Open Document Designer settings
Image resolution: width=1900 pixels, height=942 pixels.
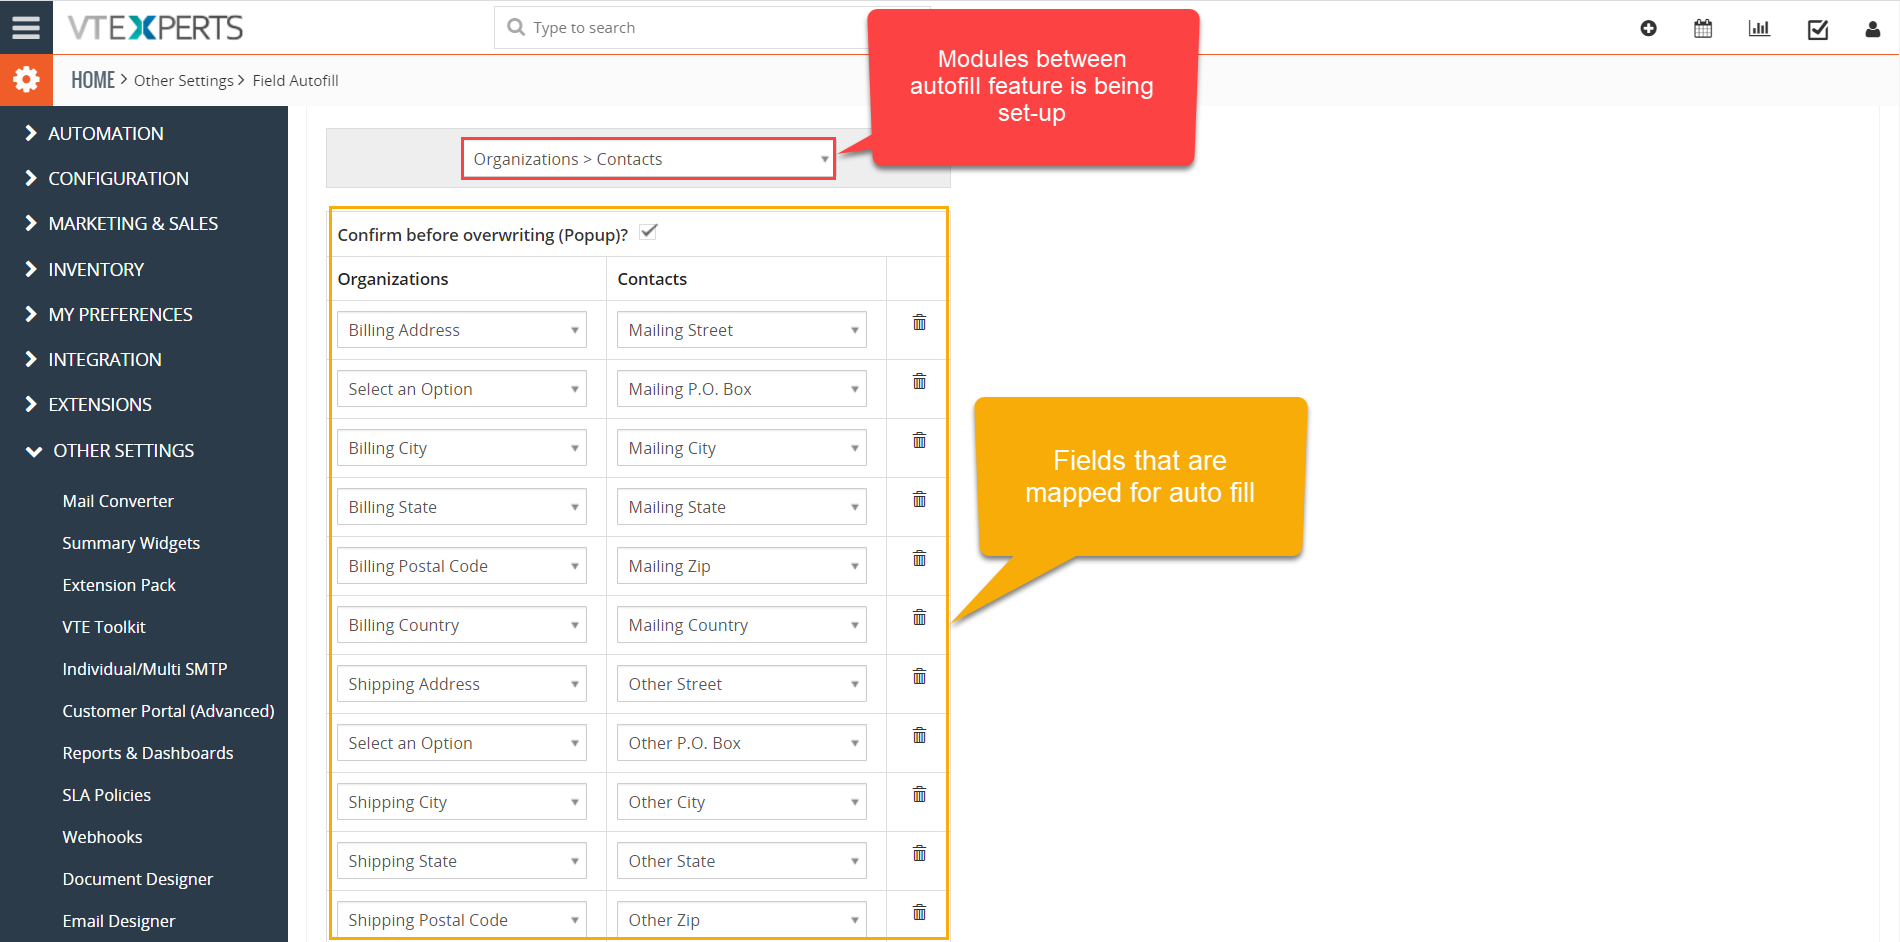coord(138,879)
